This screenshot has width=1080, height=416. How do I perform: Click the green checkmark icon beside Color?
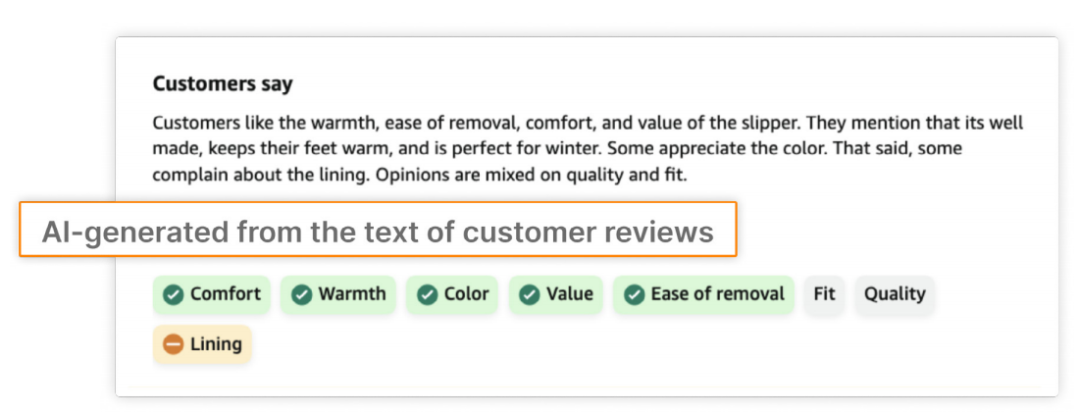coord(427,295)
